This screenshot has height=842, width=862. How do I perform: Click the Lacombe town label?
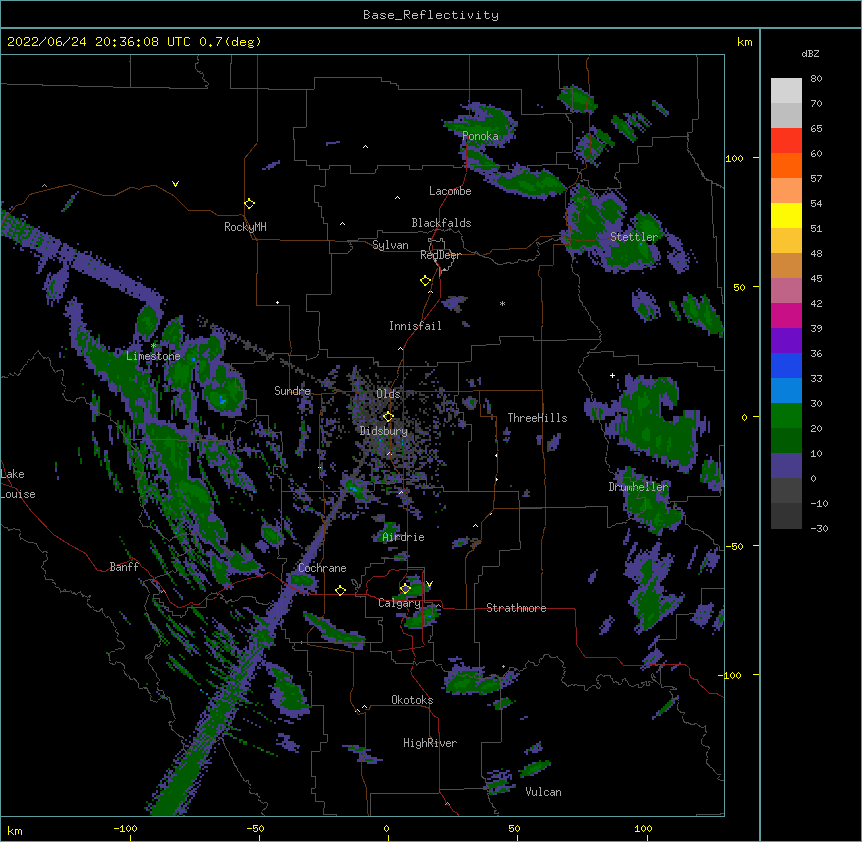click(450, 191)
